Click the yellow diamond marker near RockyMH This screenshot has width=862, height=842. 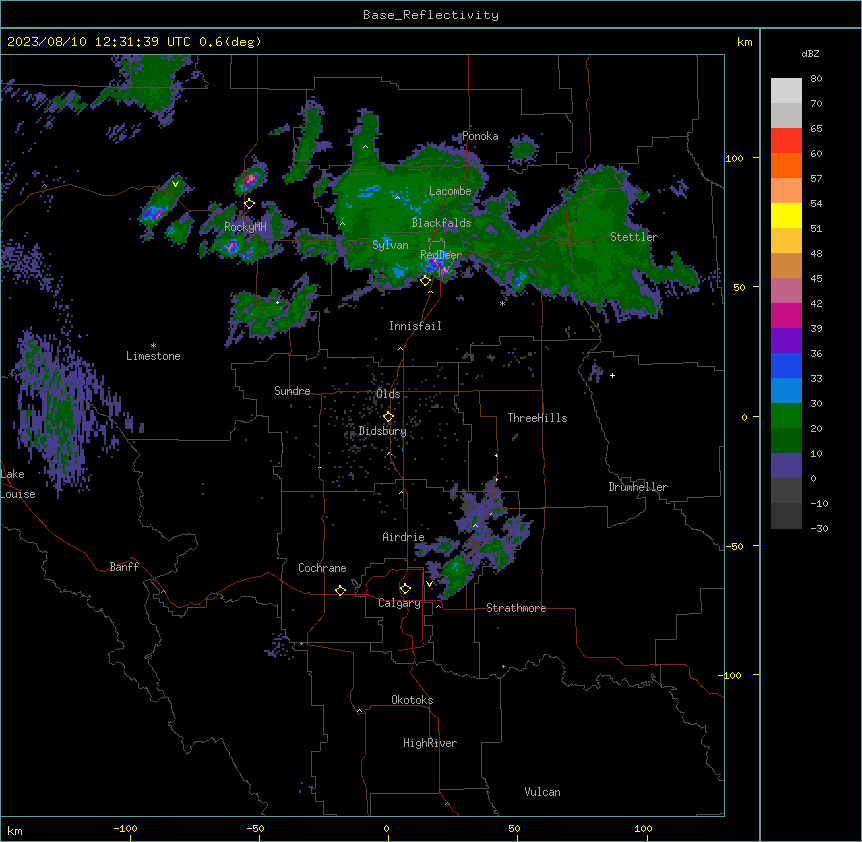(250, 204)
